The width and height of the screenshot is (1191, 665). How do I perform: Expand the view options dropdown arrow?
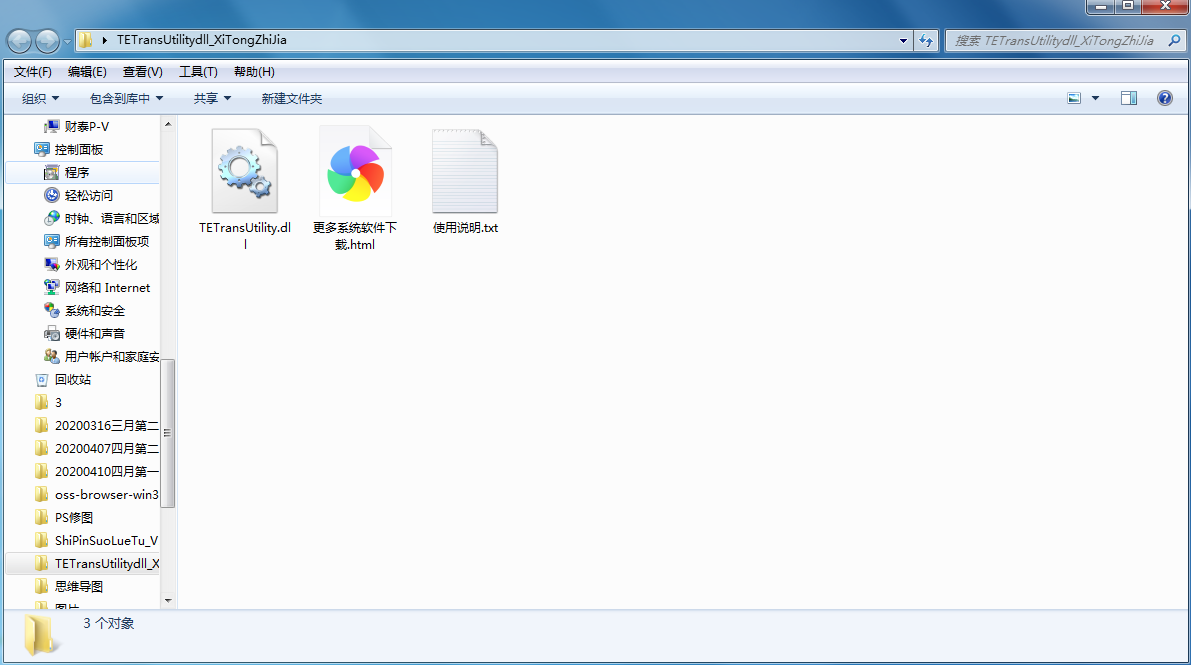pyautogui.click(x=1095, y=98)
